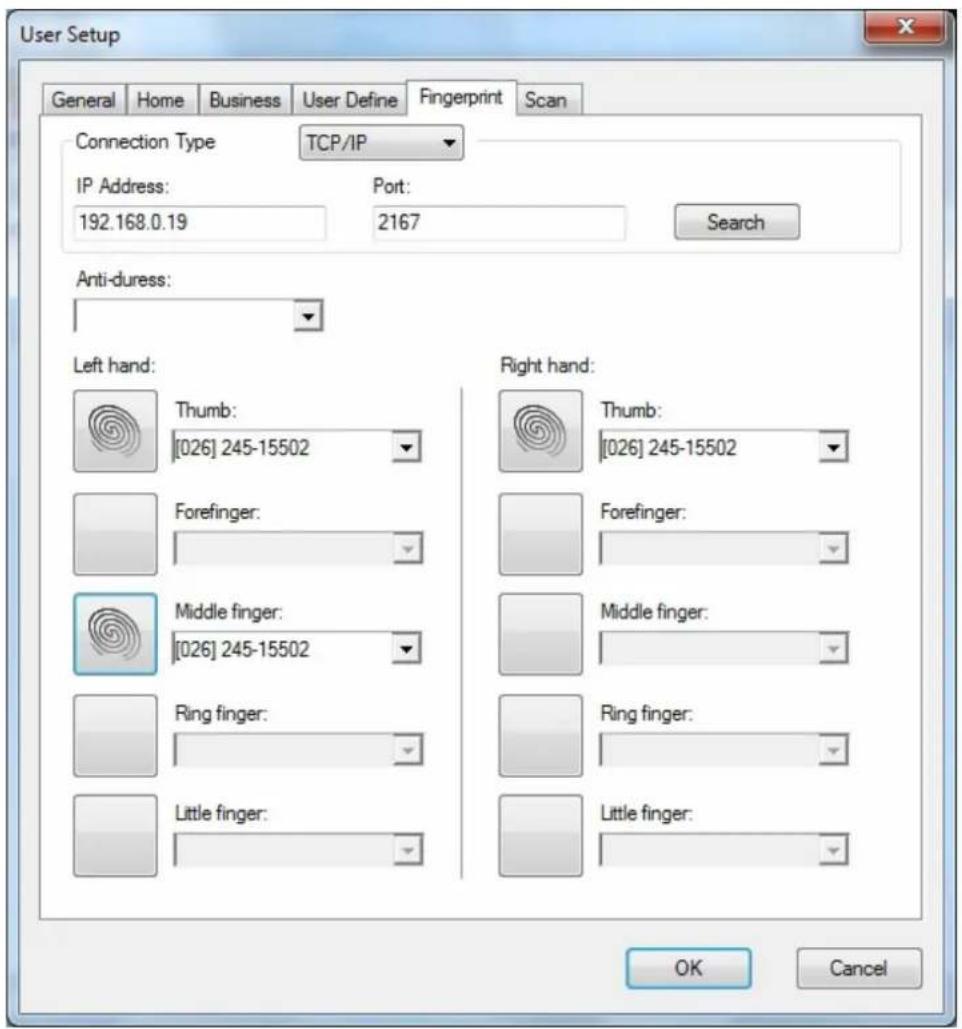The image size is (962, 1029).
Task: Open the Right hand Little finger dropdown
Action: point(833,850)
